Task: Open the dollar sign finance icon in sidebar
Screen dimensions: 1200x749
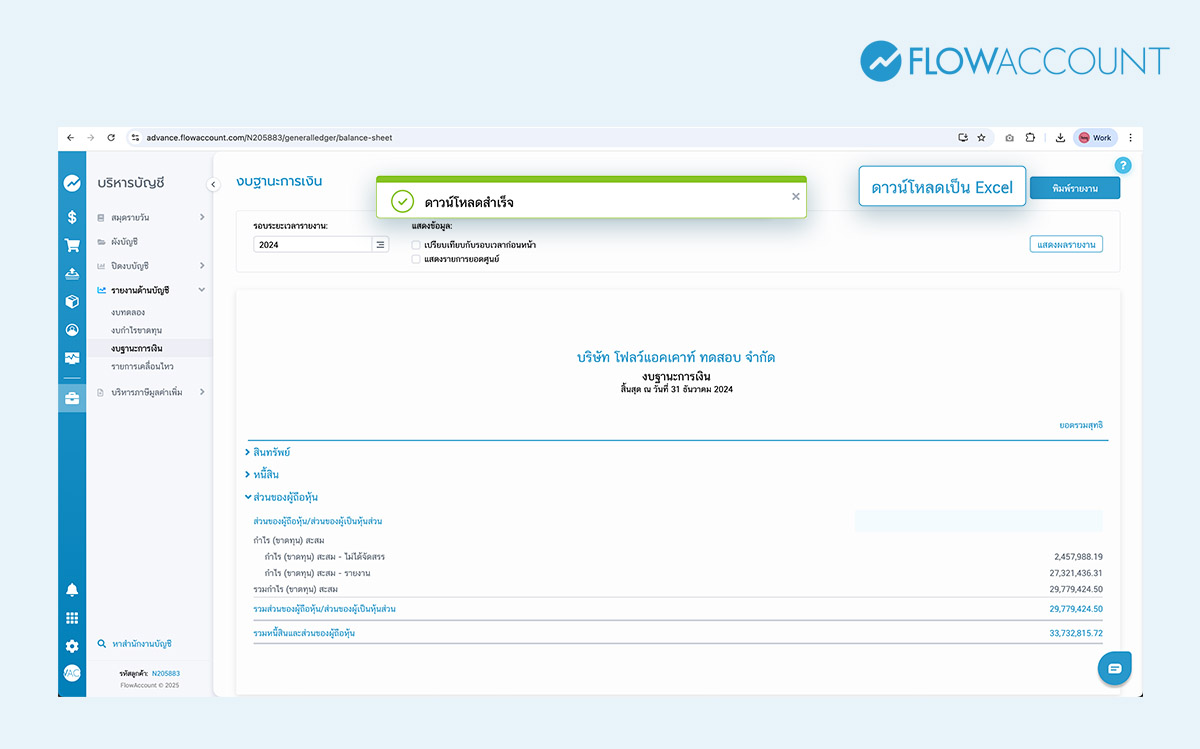Action: point(72,217)
